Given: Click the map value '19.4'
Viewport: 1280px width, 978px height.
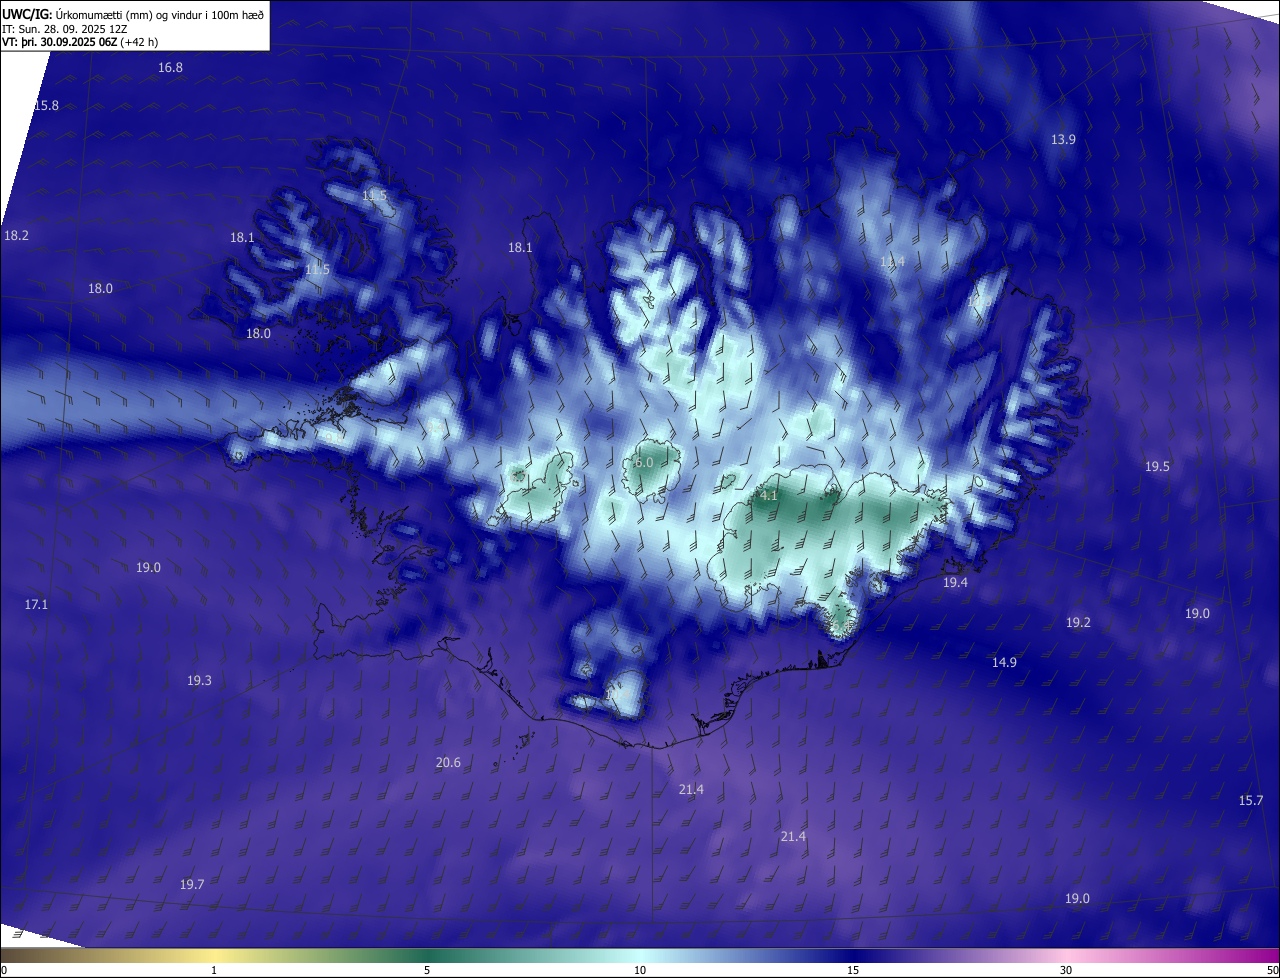Looking at the screenshot, I should coord(956,583).
